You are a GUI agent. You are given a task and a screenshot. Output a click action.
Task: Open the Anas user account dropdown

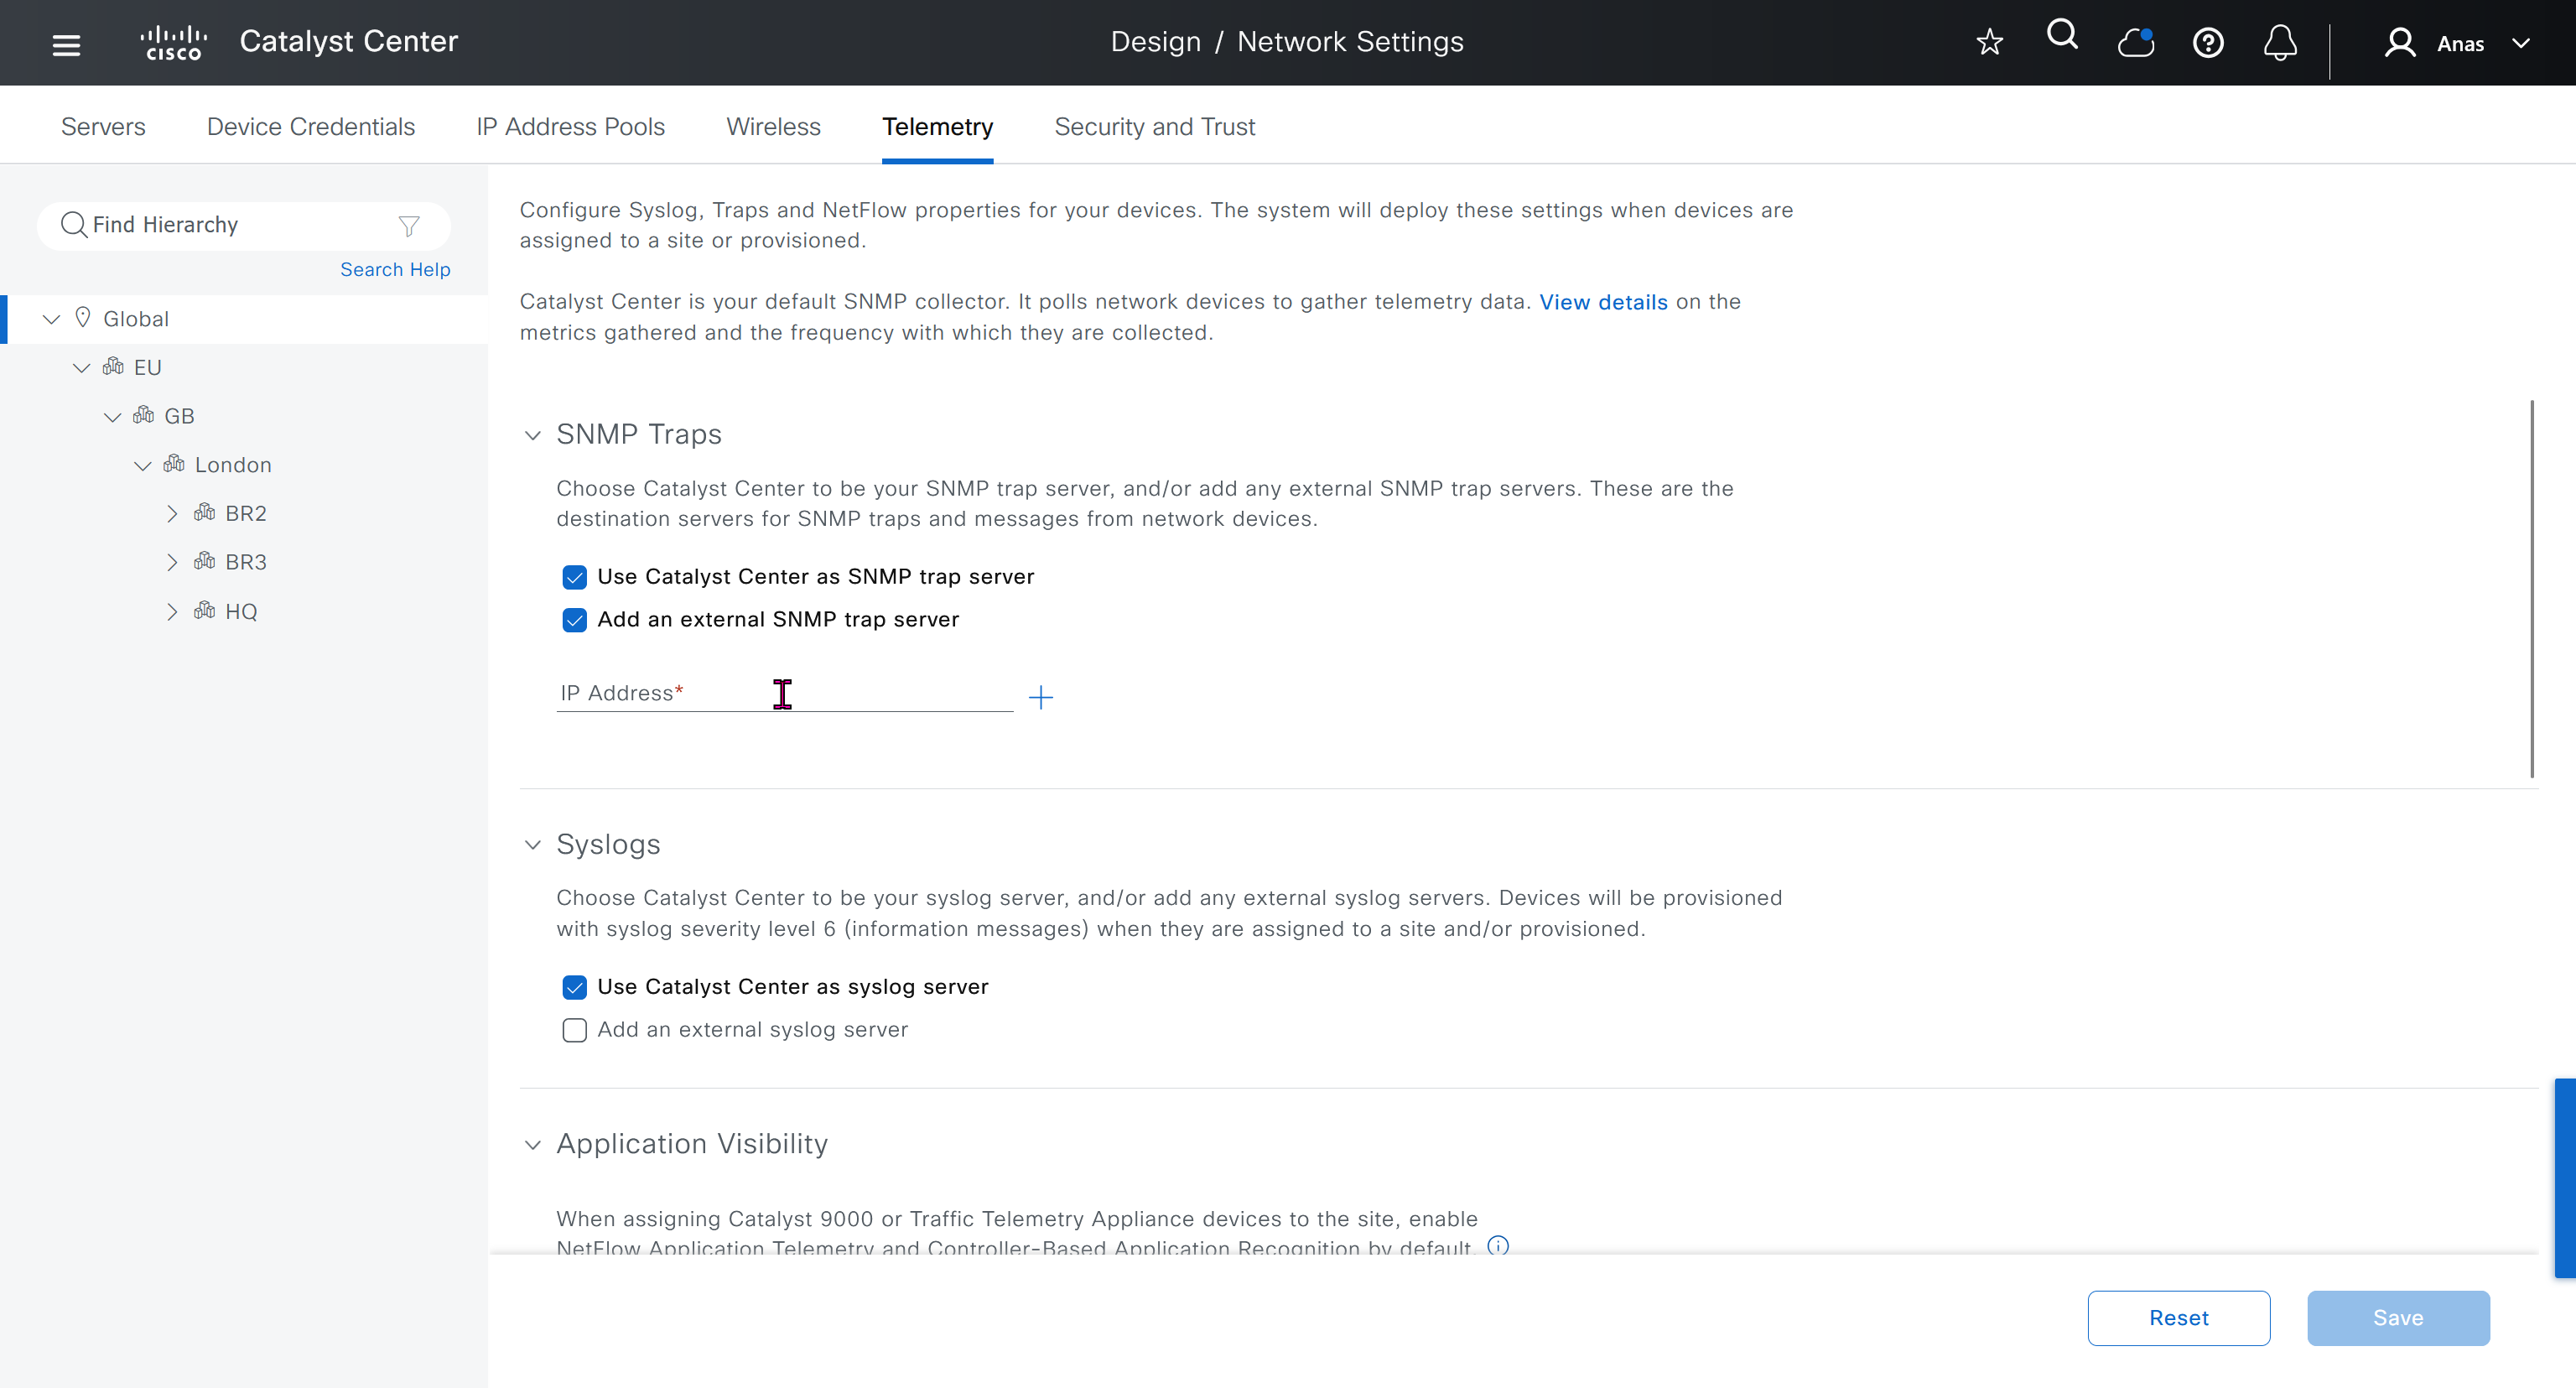pyautogui.click(x=2460, y=43)
